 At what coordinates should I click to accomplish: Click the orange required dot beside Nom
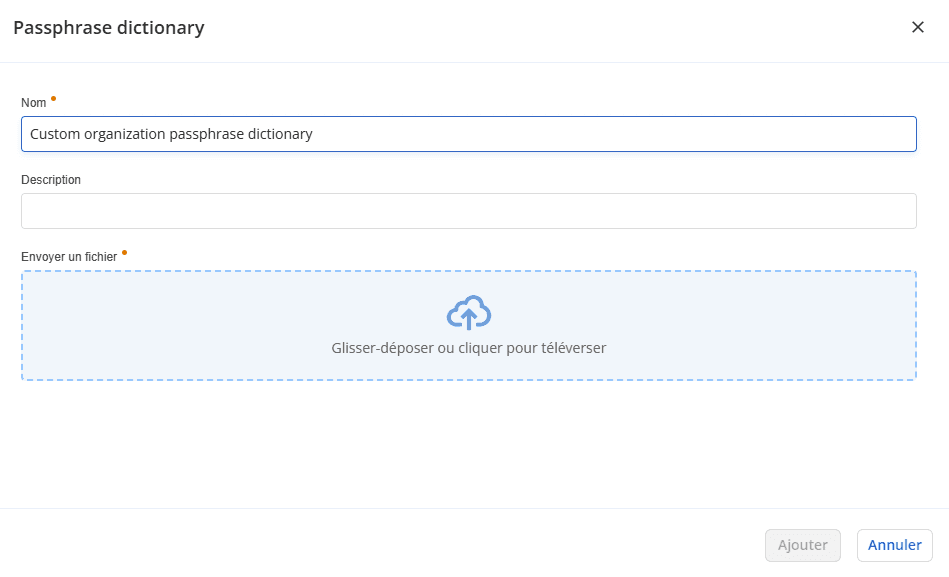point(53,99)
